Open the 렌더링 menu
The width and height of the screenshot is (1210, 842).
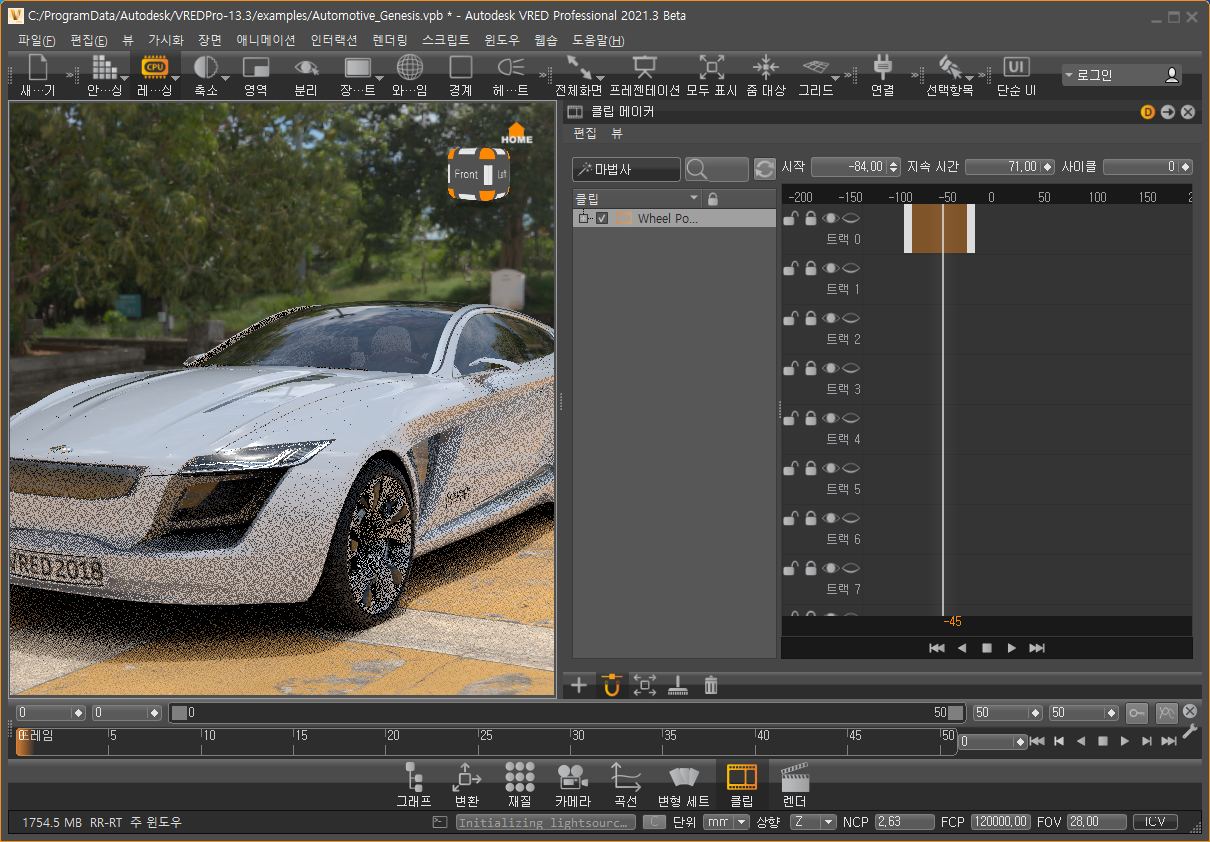point(390,40)
